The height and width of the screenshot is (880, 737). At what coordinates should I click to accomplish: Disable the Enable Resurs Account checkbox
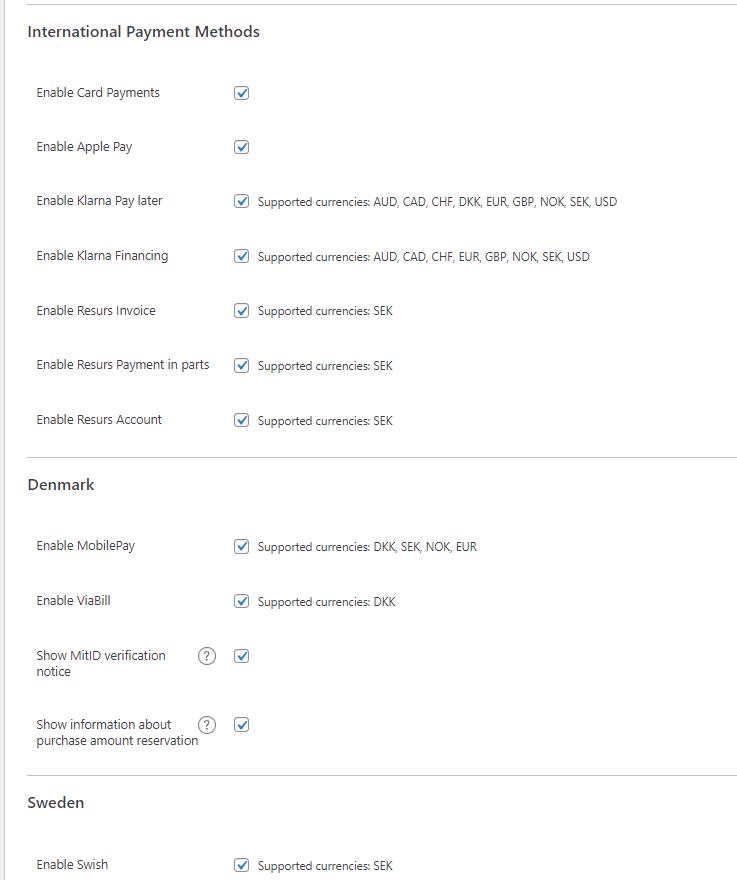pyautogui.click(x=241, y=420)
